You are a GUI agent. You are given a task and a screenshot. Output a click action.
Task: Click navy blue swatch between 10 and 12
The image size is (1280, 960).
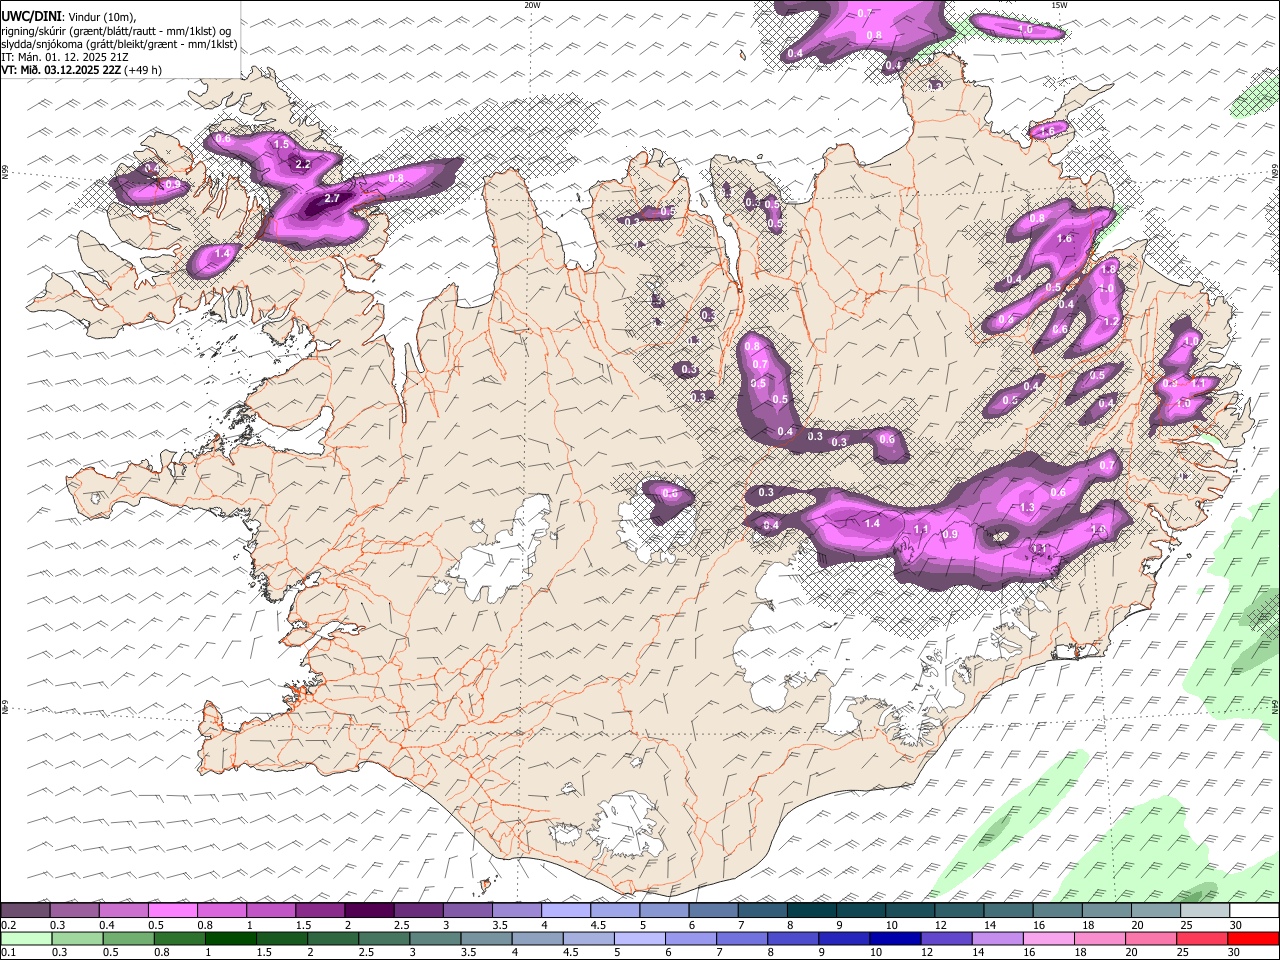pyautogui.click(x=895, y=938)
